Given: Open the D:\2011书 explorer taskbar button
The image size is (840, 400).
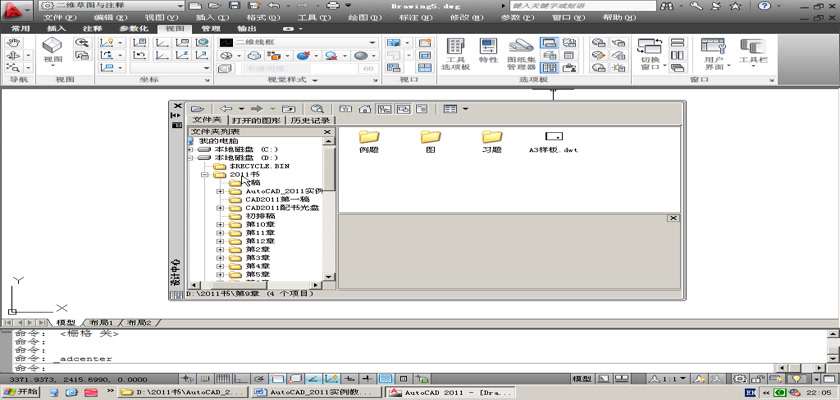Looking at the screenshot, I should click(x=184, y=392).
